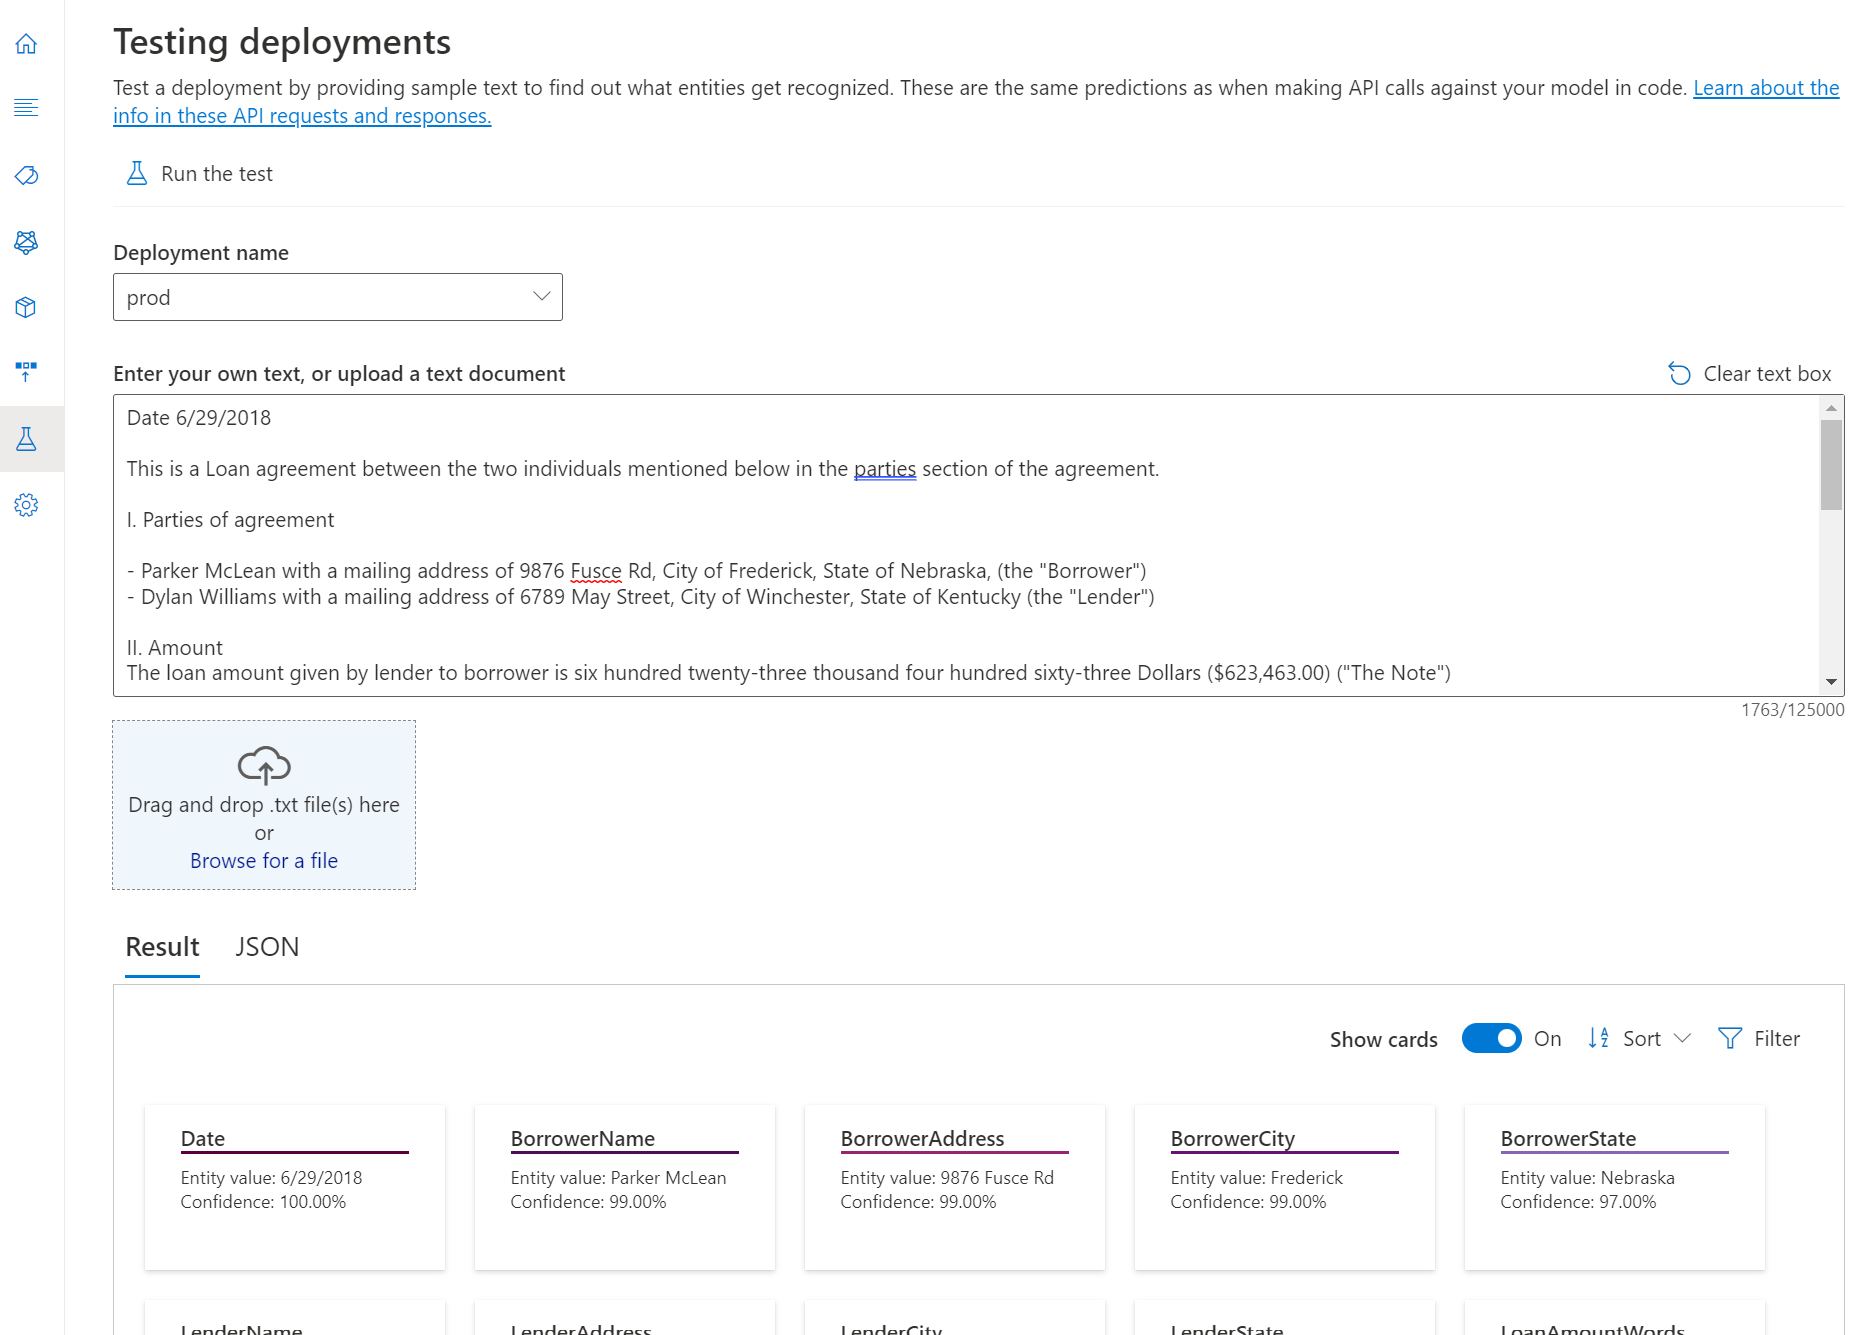
Task: Open the Deployment name dropdown showing prod
Action: pyautogui.click(x=338, y=297)
